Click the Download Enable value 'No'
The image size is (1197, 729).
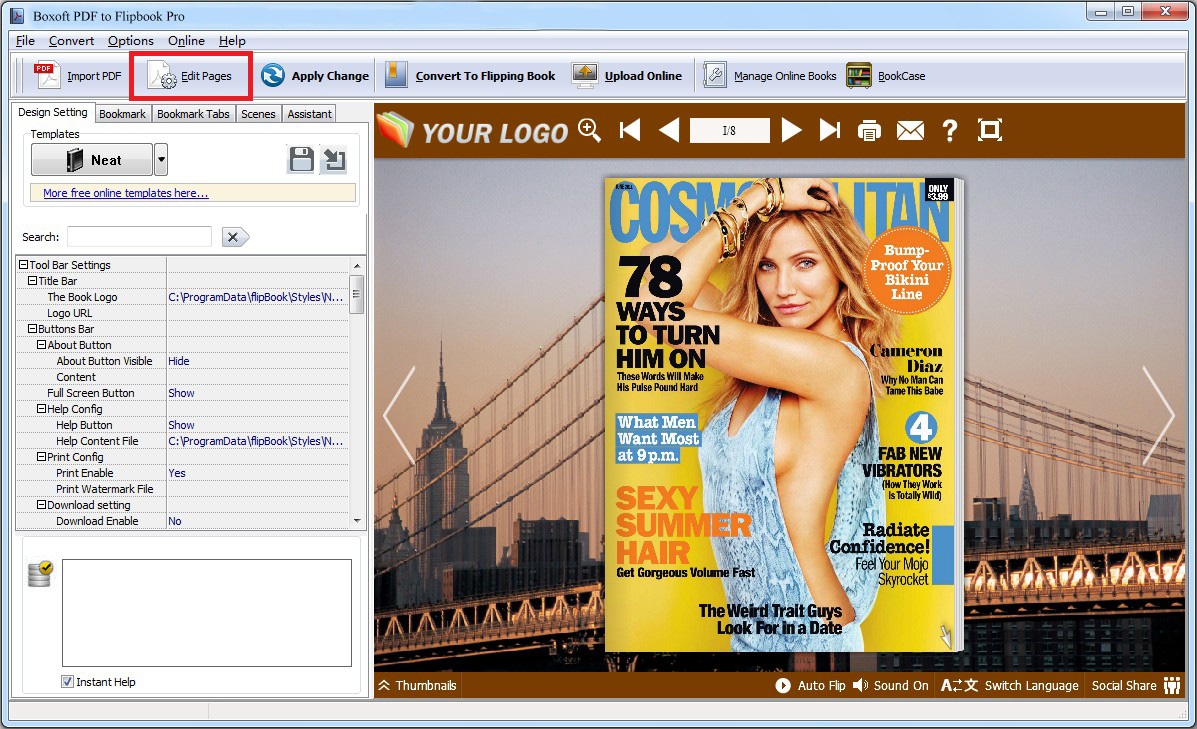coord(175,521)
